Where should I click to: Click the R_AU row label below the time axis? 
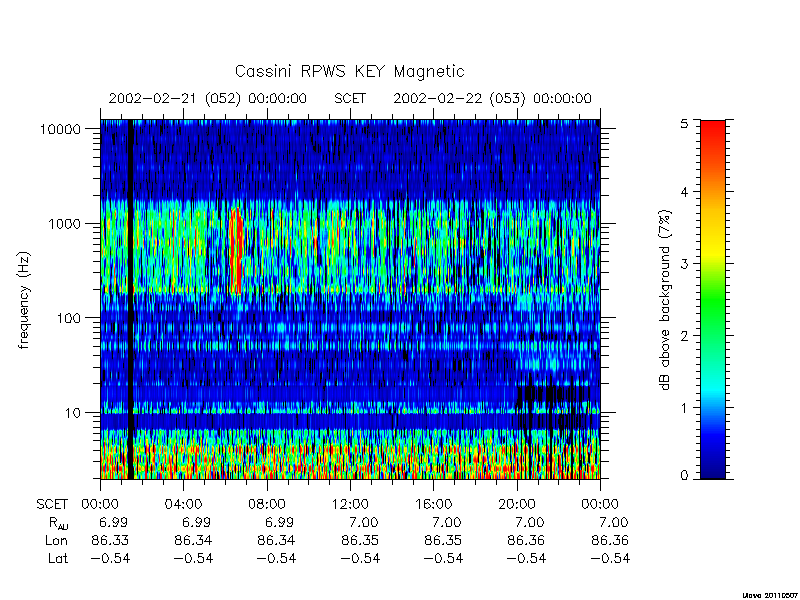(x=58, y=523)
